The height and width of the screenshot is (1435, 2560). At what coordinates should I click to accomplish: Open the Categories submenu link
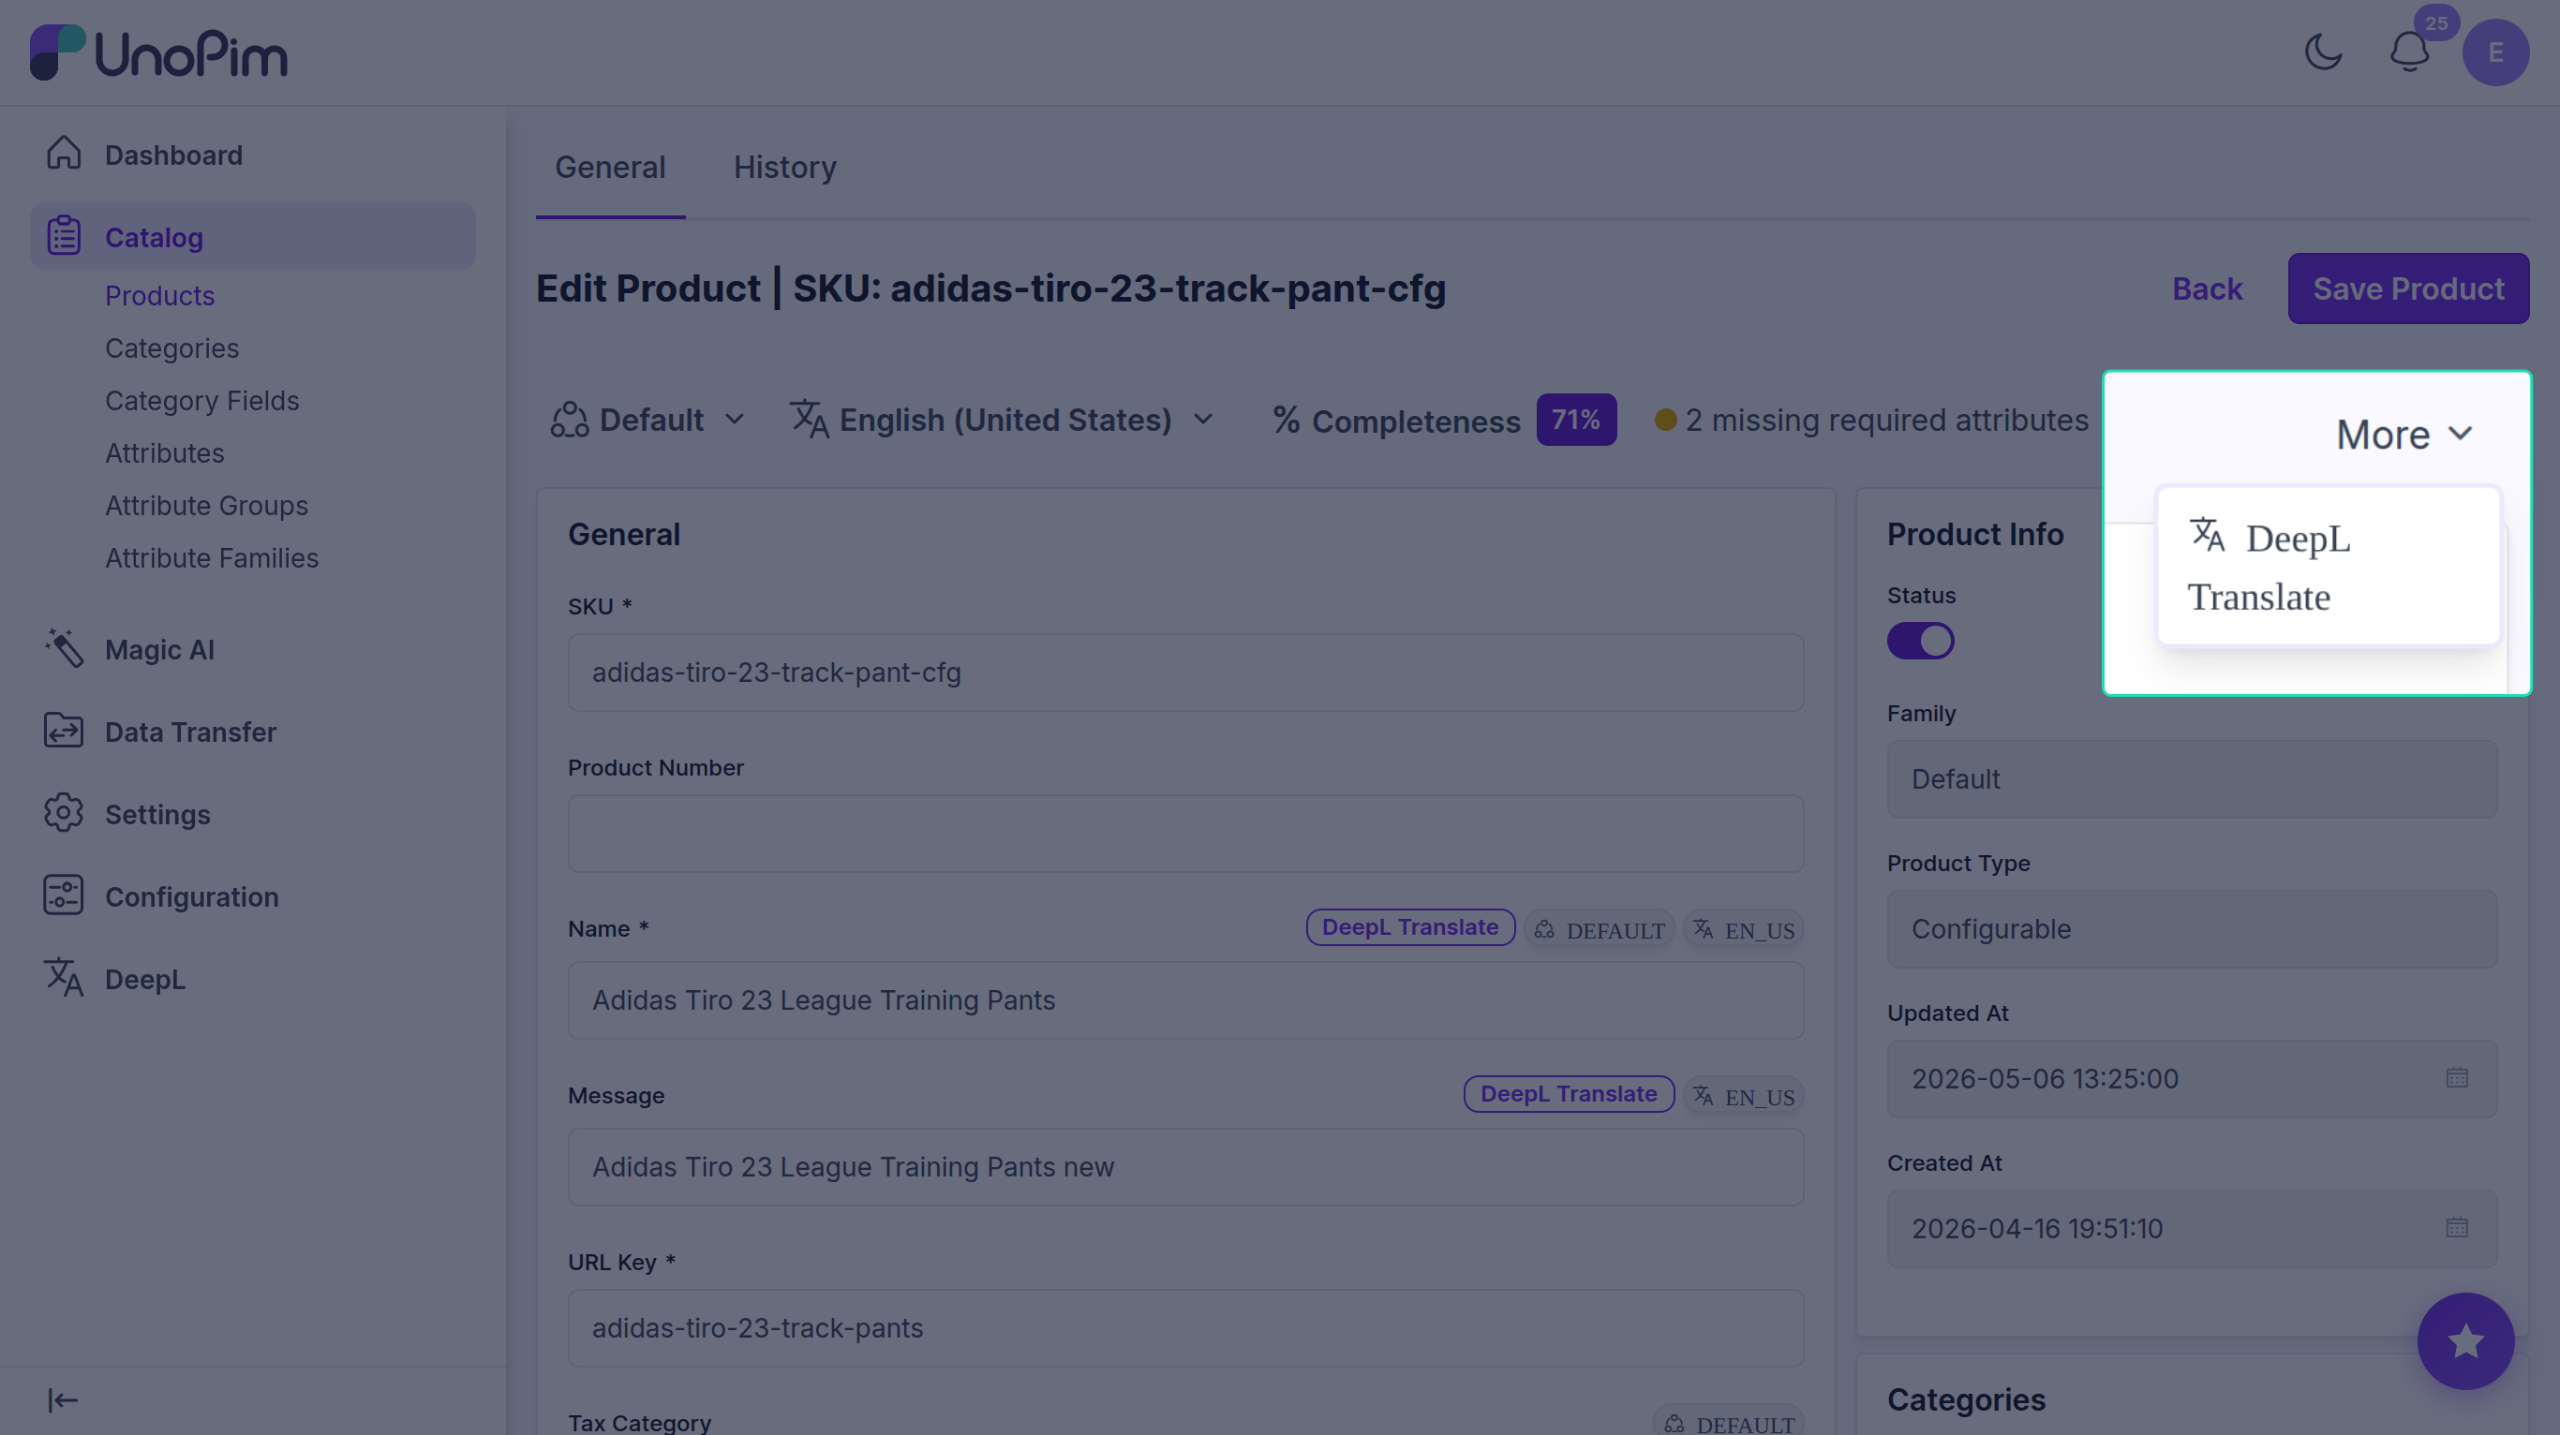172,348
